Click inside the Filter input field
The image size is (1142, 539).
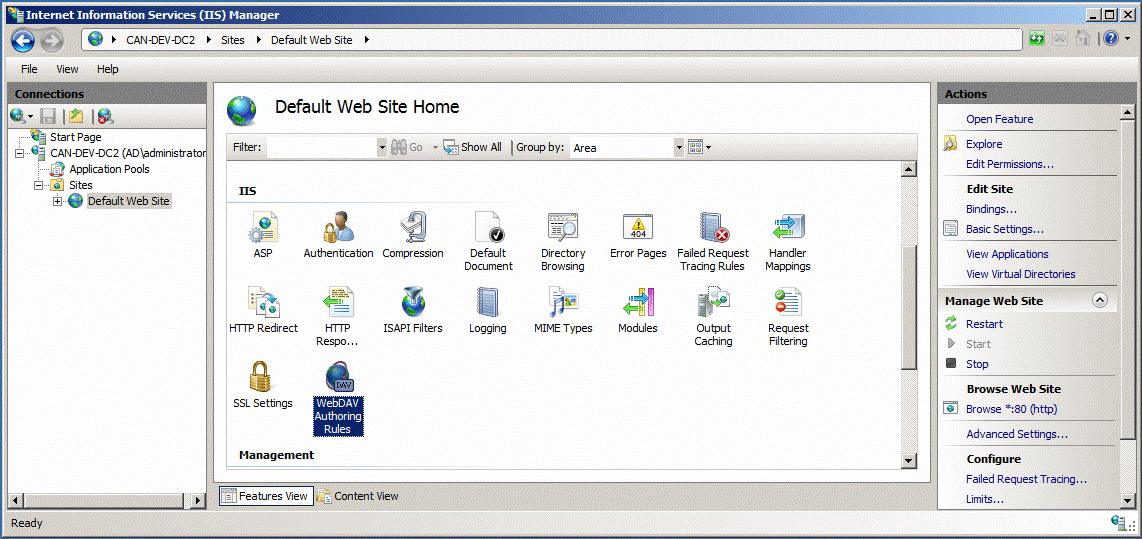pos(321,147)
